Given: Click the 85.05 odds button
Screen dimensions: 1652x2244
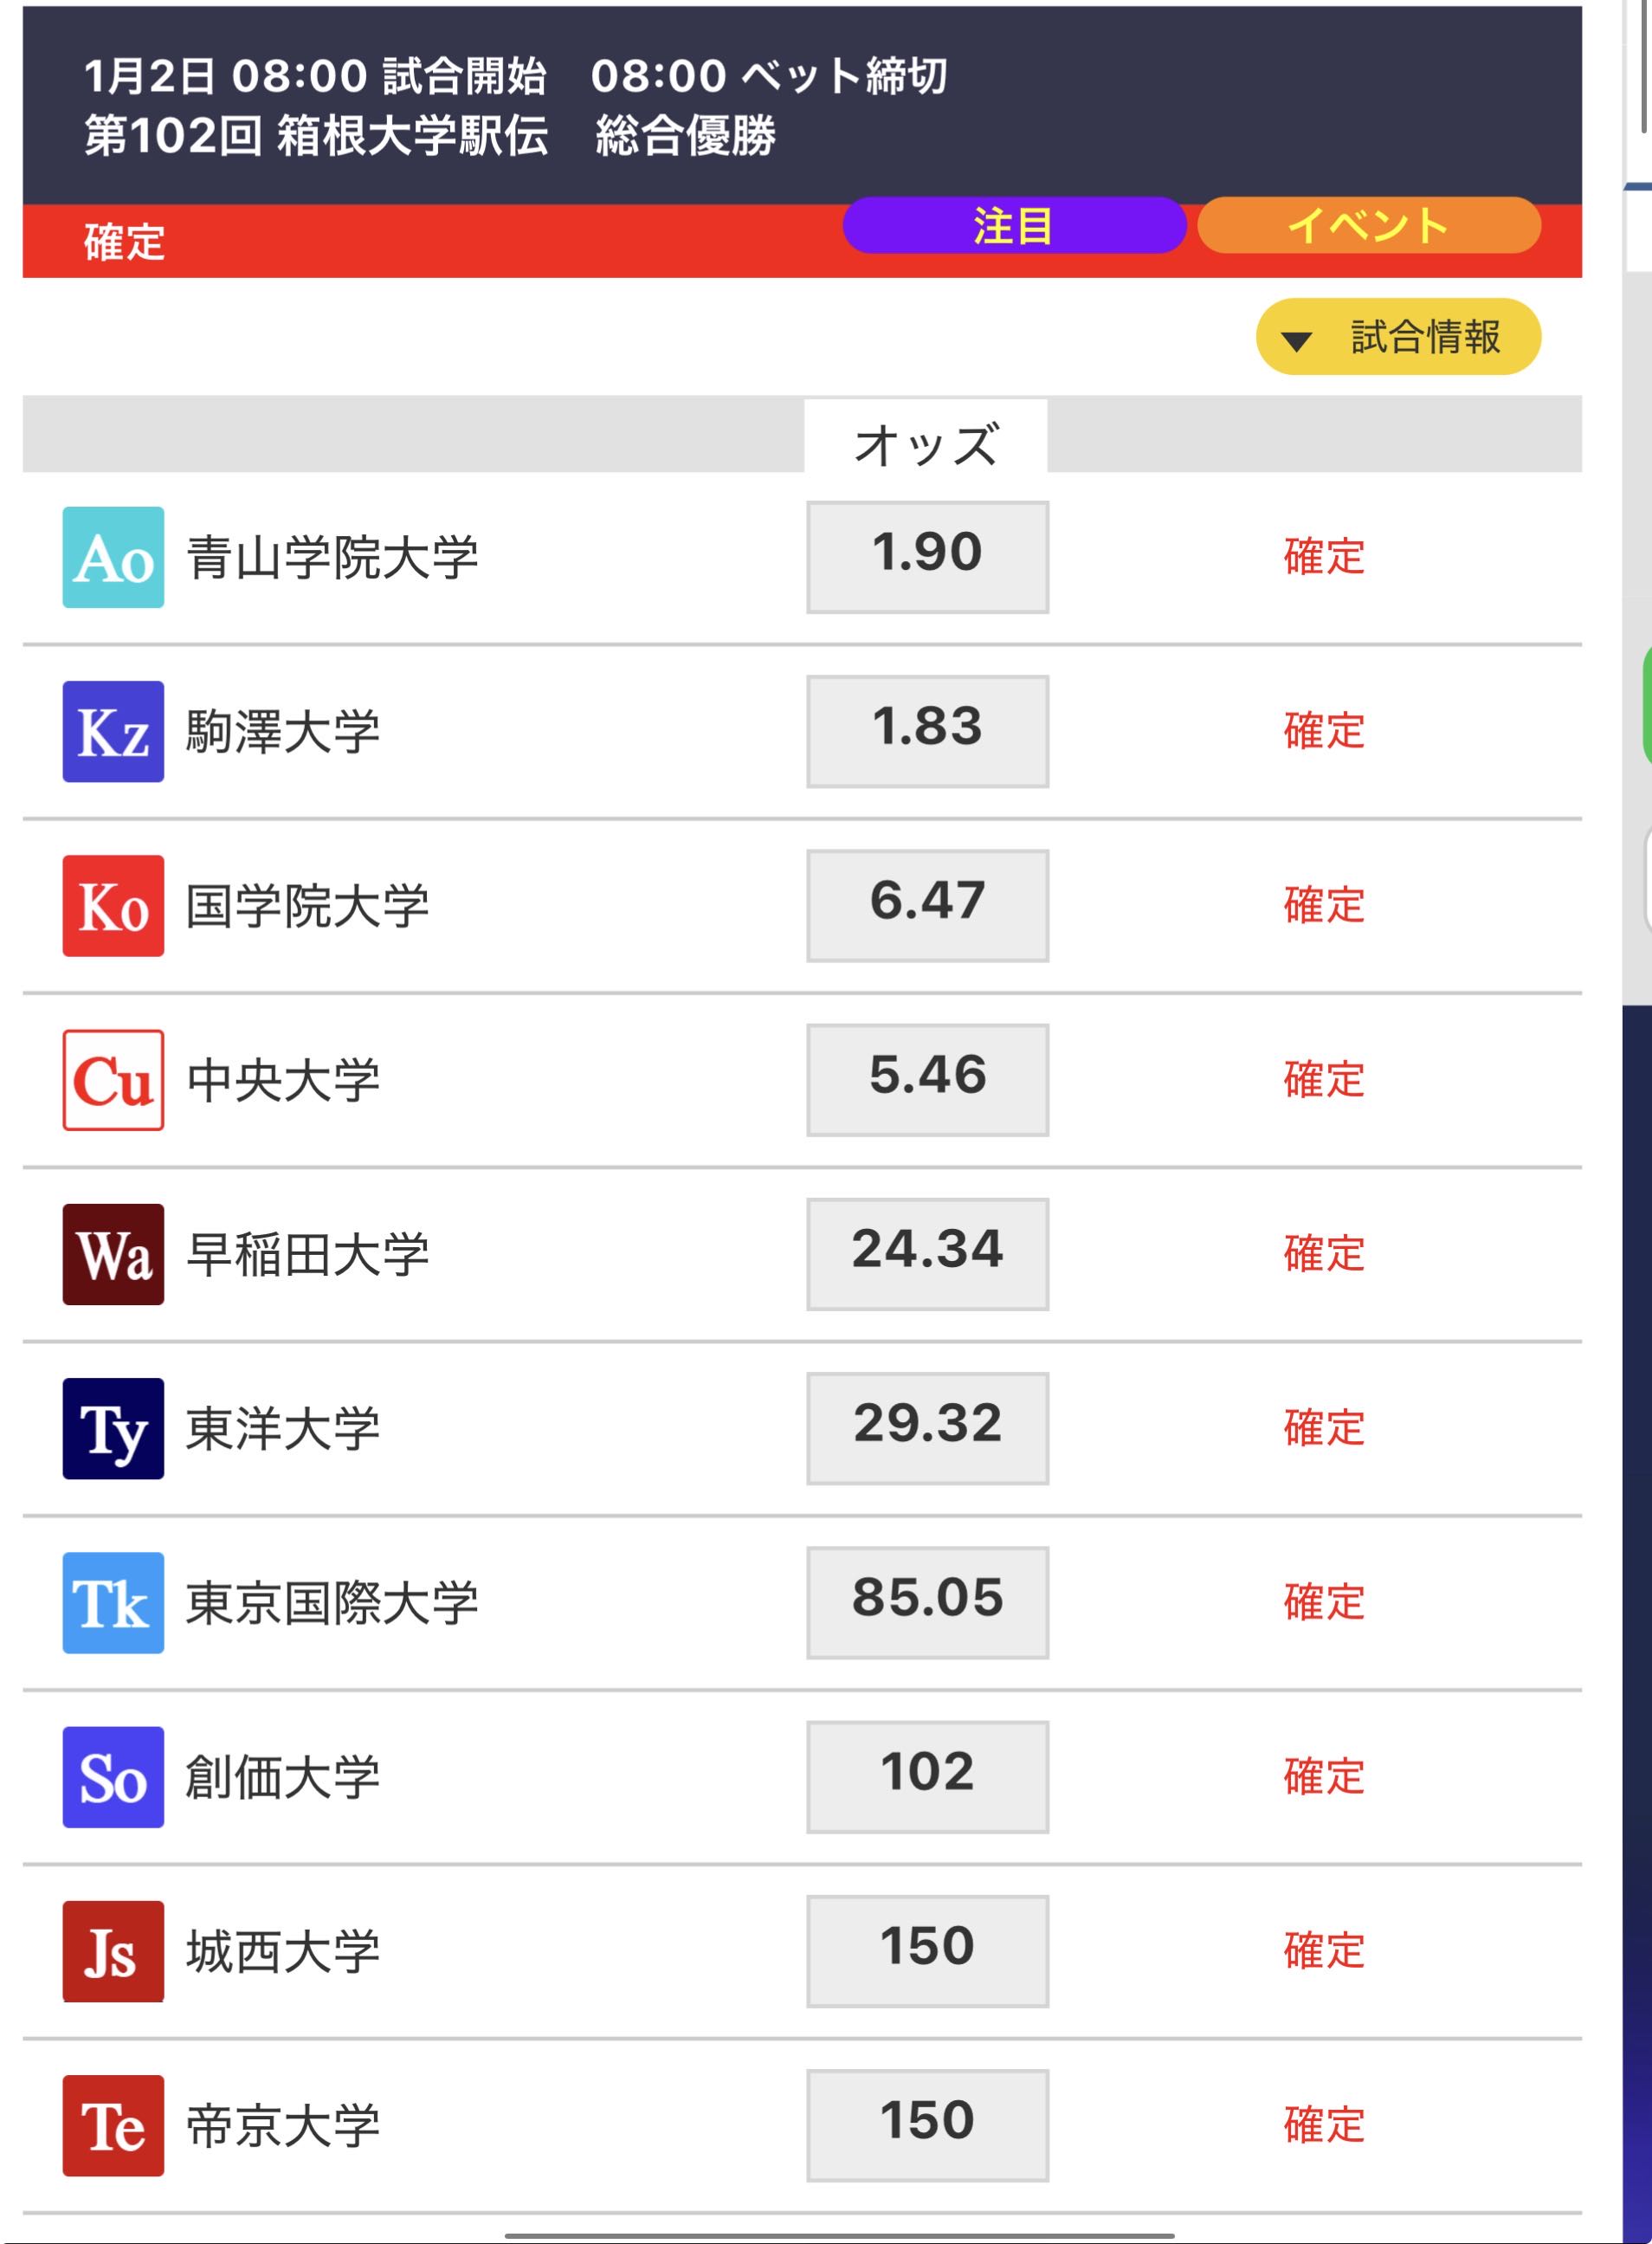Looking at the screenshot, I should (927, 1602).
